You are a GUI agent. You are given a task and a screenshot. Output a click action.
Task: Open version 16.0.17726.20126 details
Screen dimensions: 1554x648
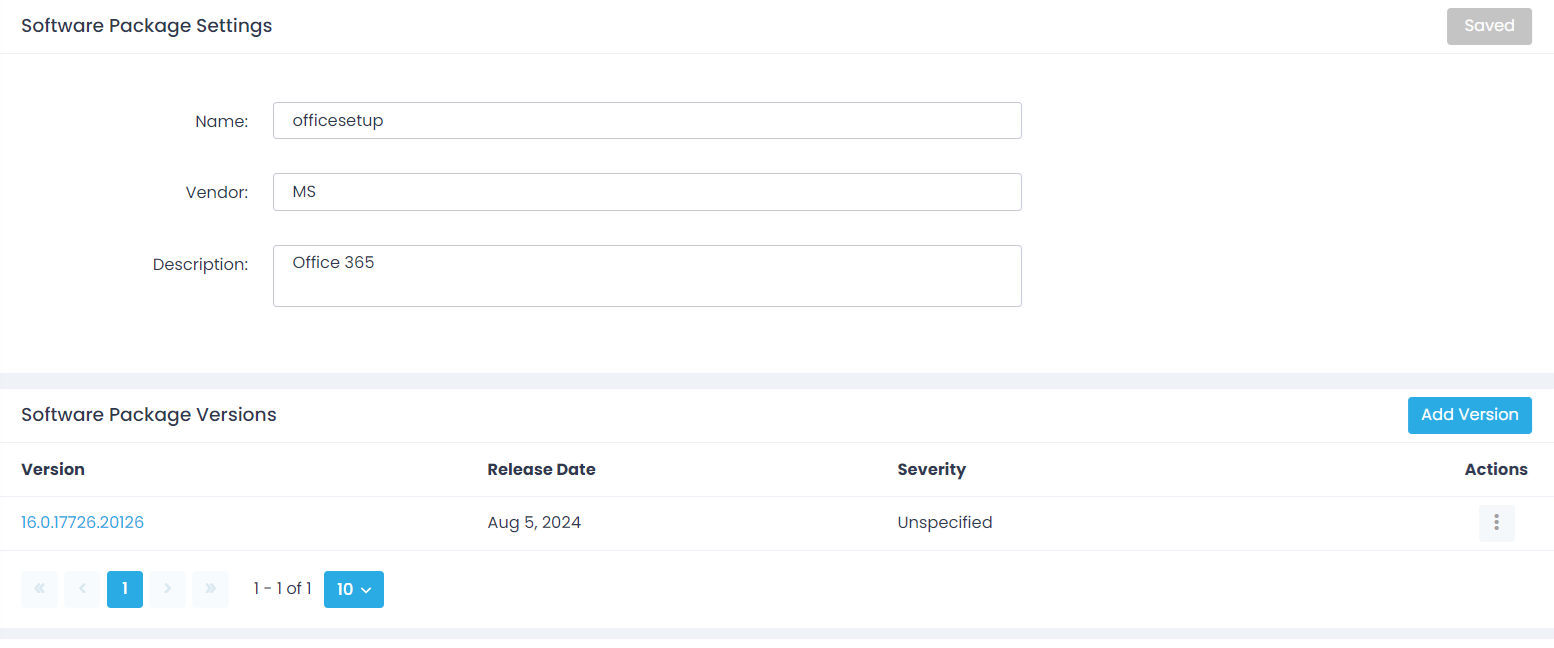coord(83,522)
